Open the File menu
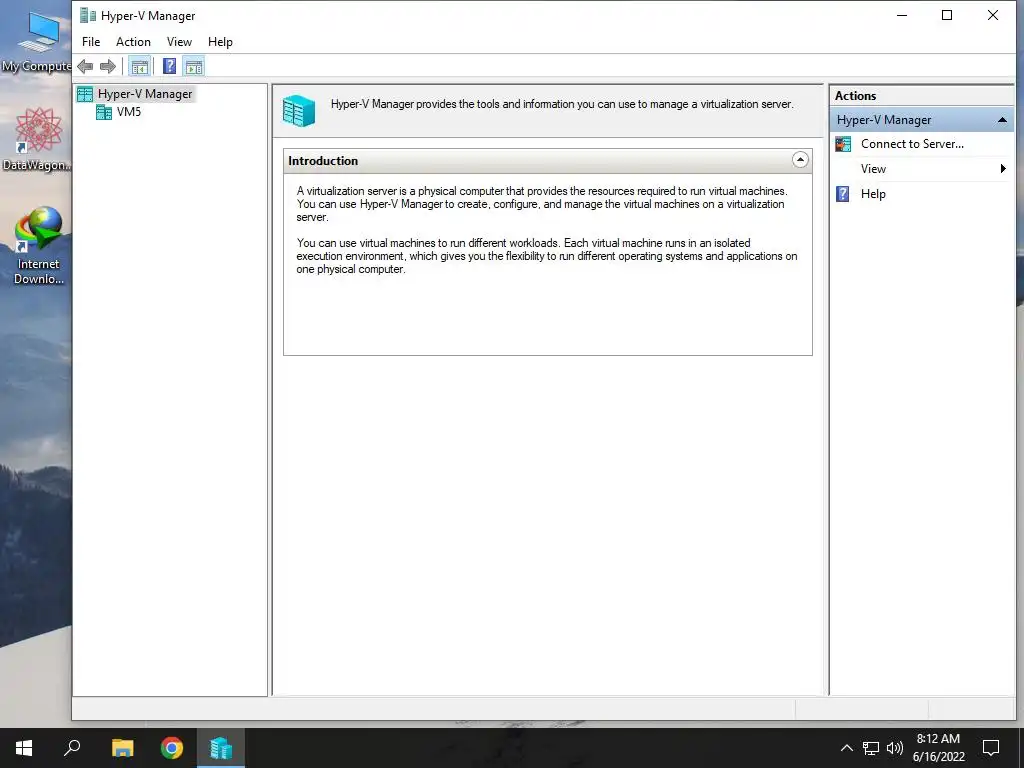This screenshot has height=768, width=1024. [x=91, y=42]
